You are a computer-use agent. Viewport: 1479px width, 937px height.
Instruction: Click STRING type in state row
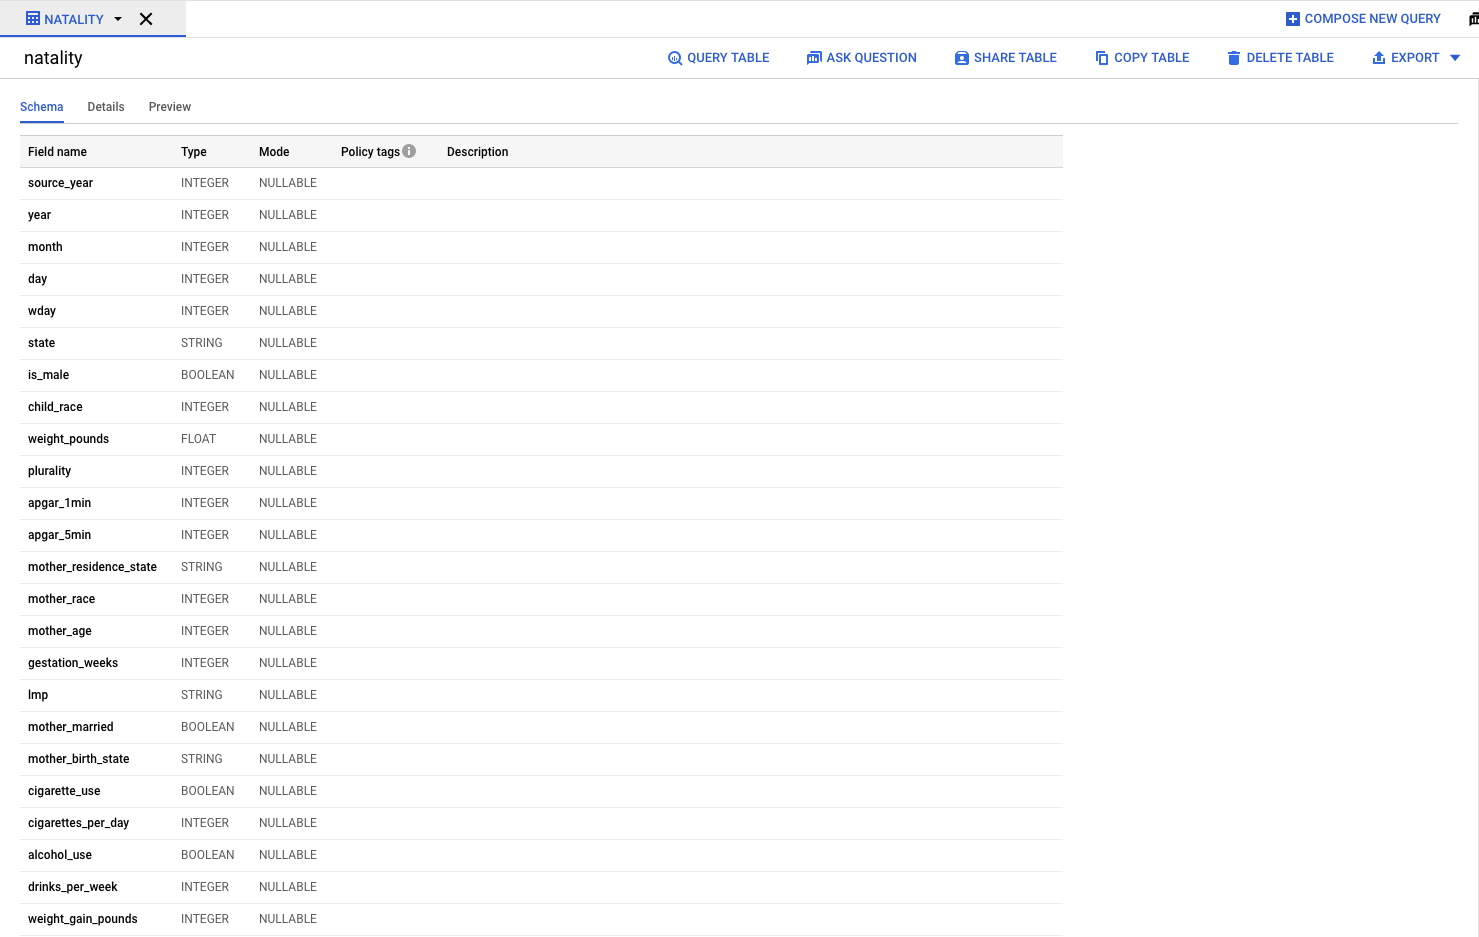pyautogui.click(x=202, y=343)
